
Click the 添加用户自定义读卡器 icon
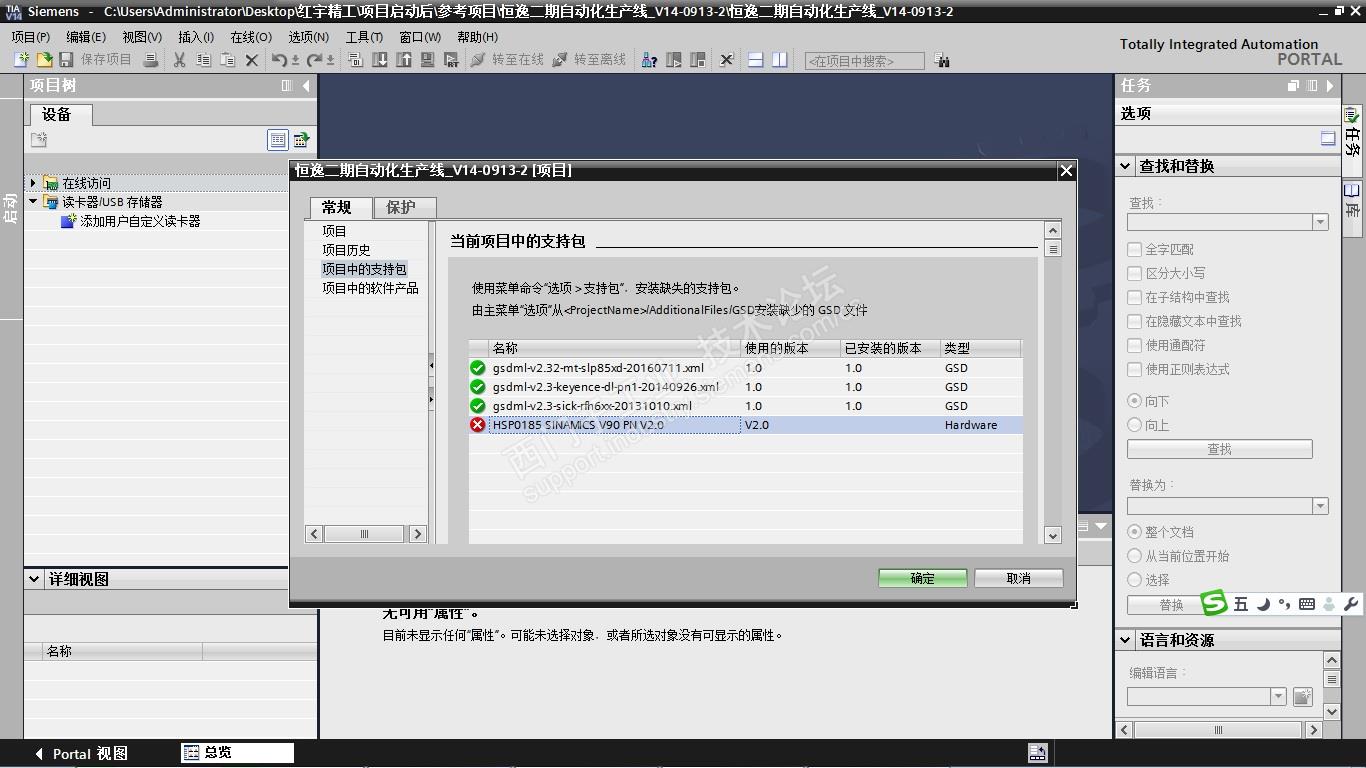click(69, 221)
